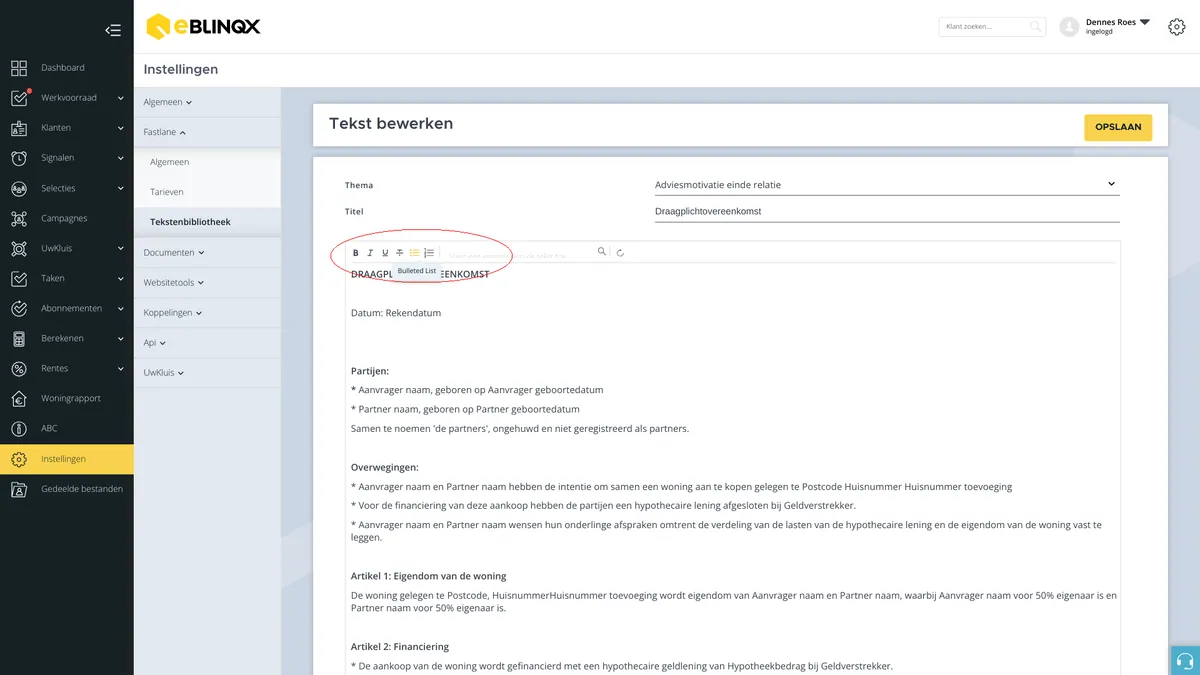The height and width of the screenshot is (675, 1200).
Task: Click the refresh icon in editor toolbar
Action: pos(620,253)
